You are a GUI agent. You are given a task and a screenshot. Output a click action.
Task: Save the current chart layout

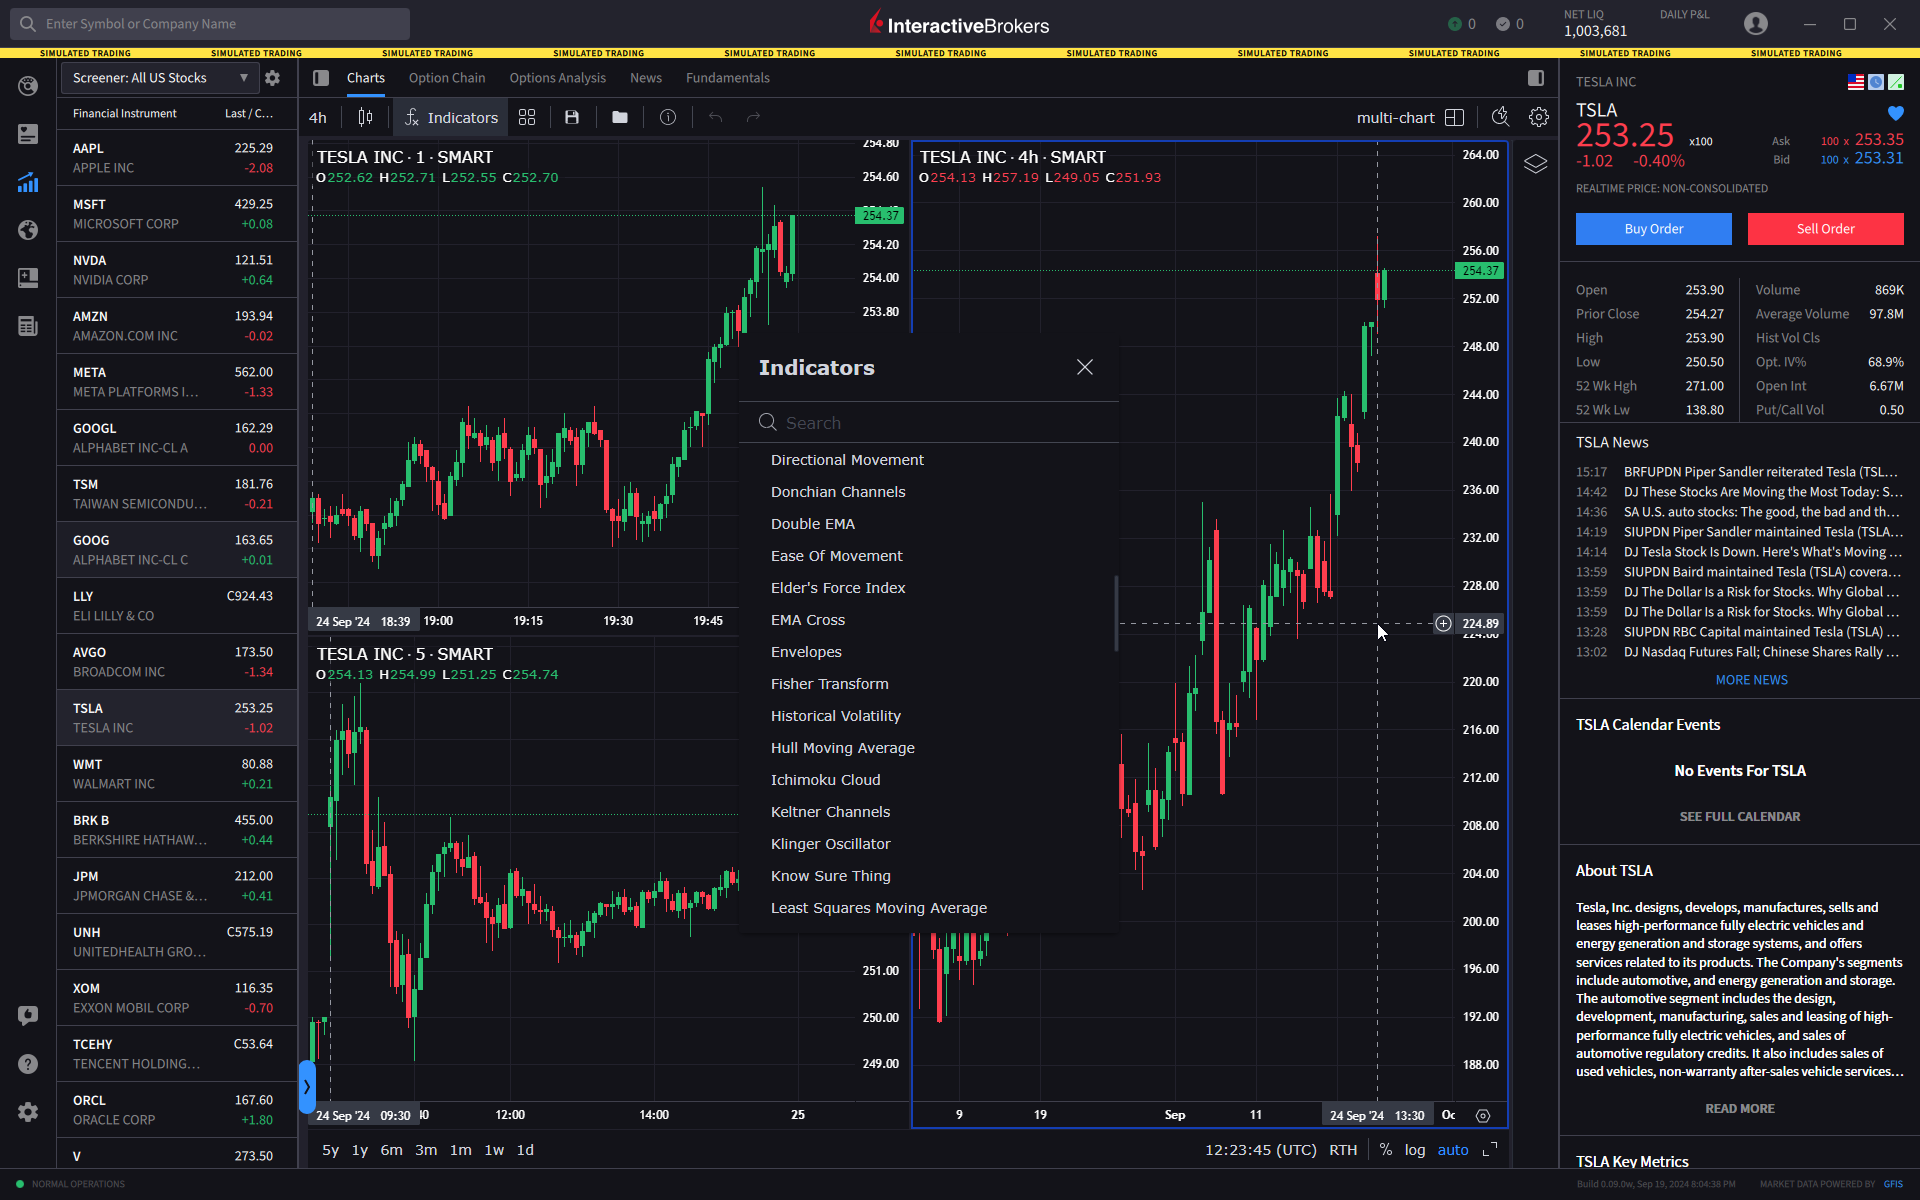[572, 117]
